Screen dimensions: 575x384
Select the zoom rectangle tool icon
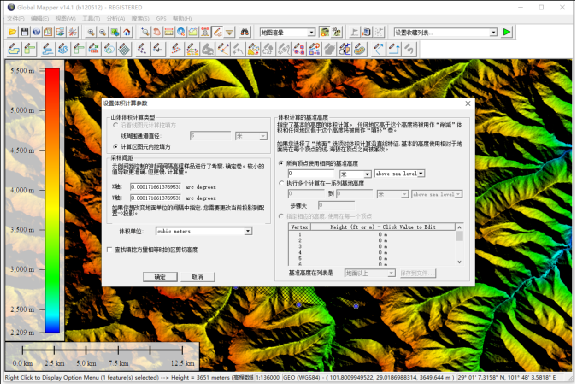point(145,32)
